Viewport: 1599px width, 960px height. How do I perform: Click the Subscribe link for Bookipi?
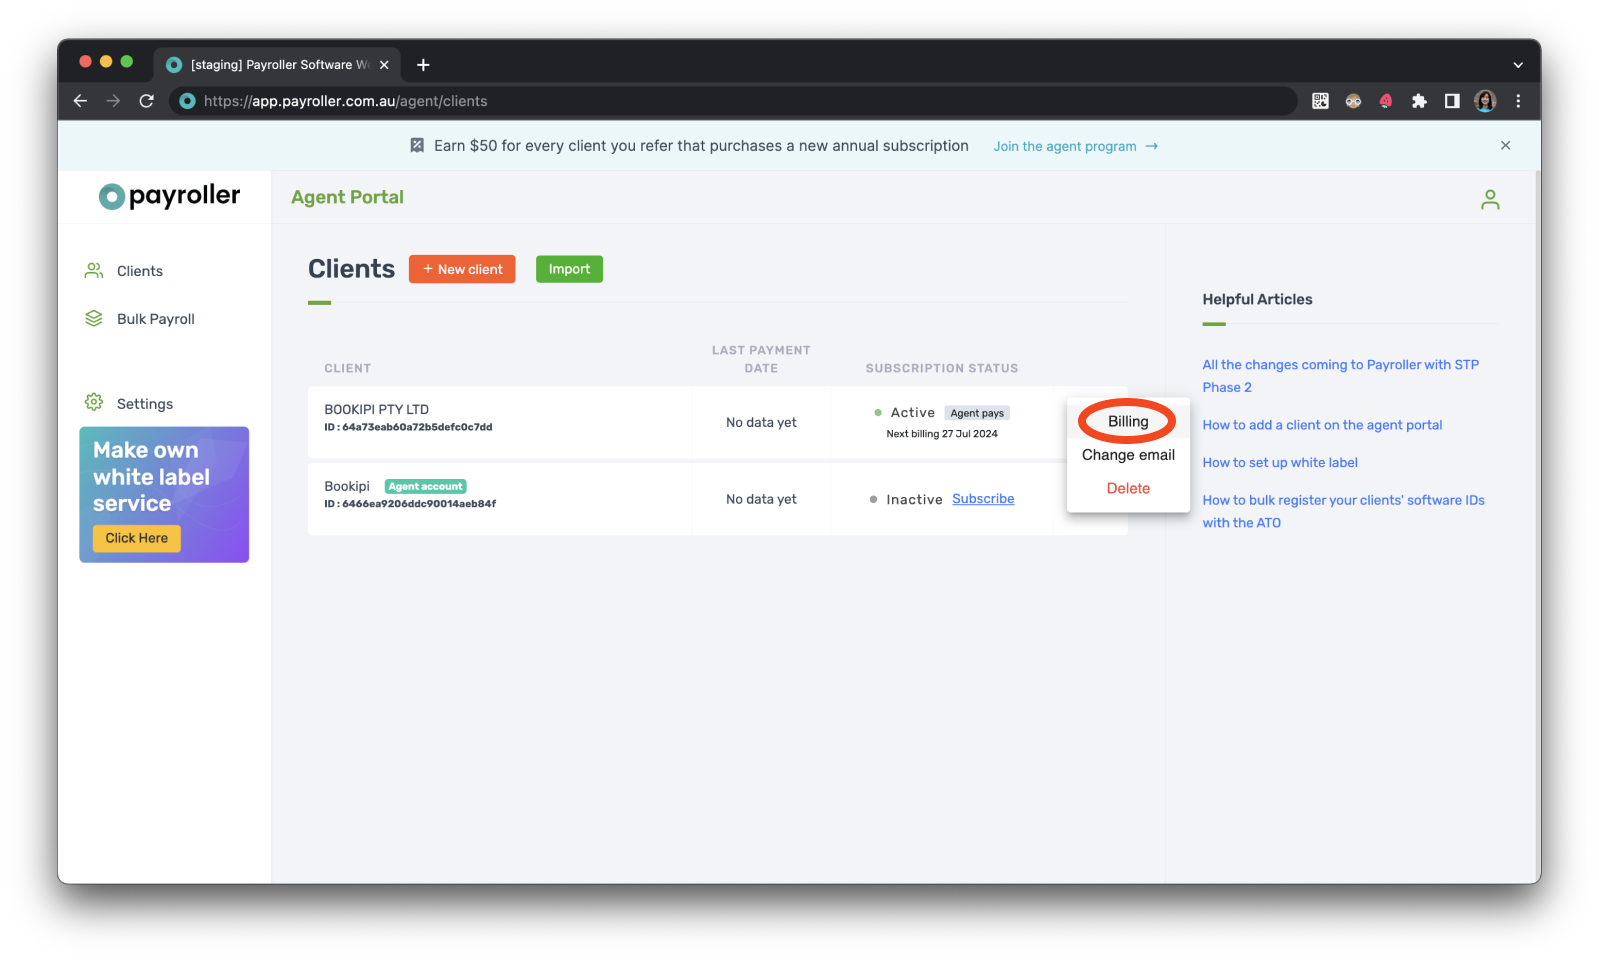tap(983, 499)
